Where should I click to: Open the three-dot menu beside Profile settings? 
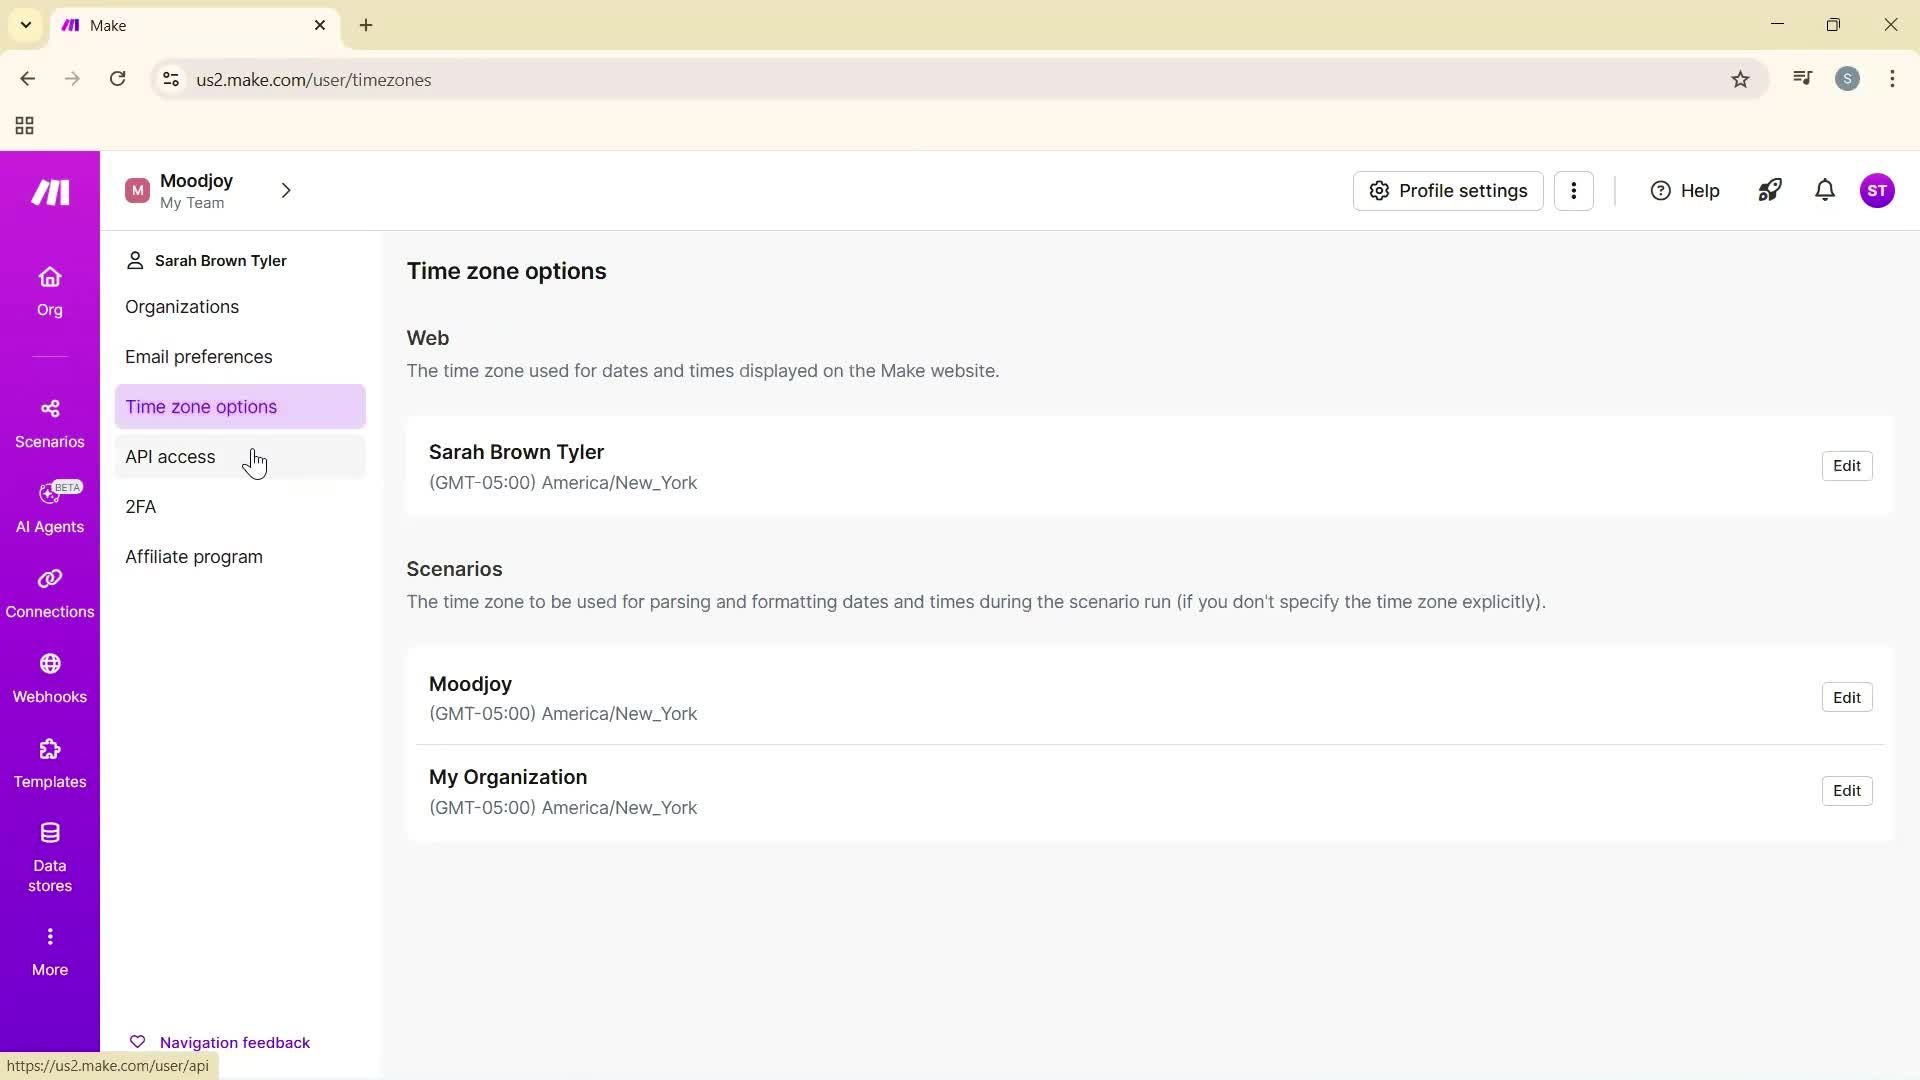(1575, 190)
